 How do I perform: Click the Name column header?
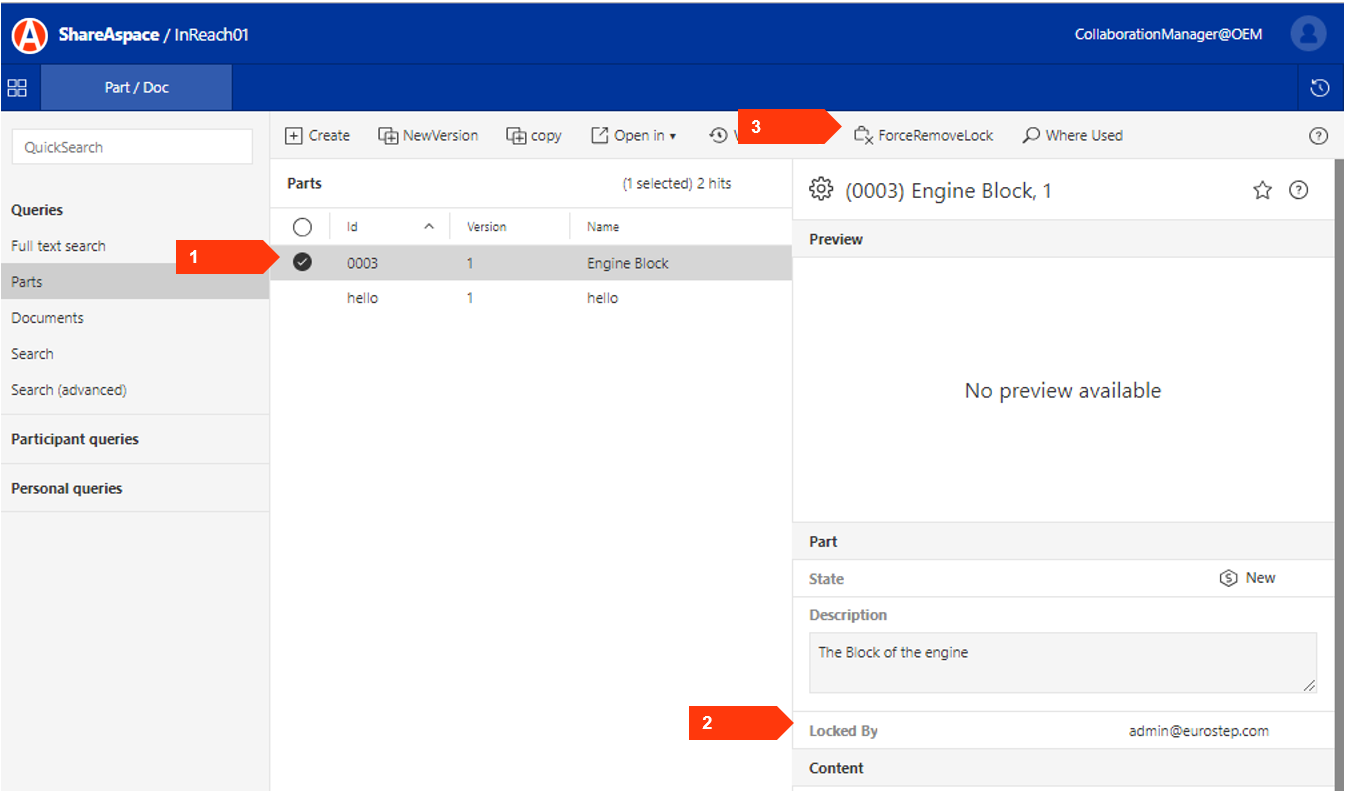tap(681, 227)
